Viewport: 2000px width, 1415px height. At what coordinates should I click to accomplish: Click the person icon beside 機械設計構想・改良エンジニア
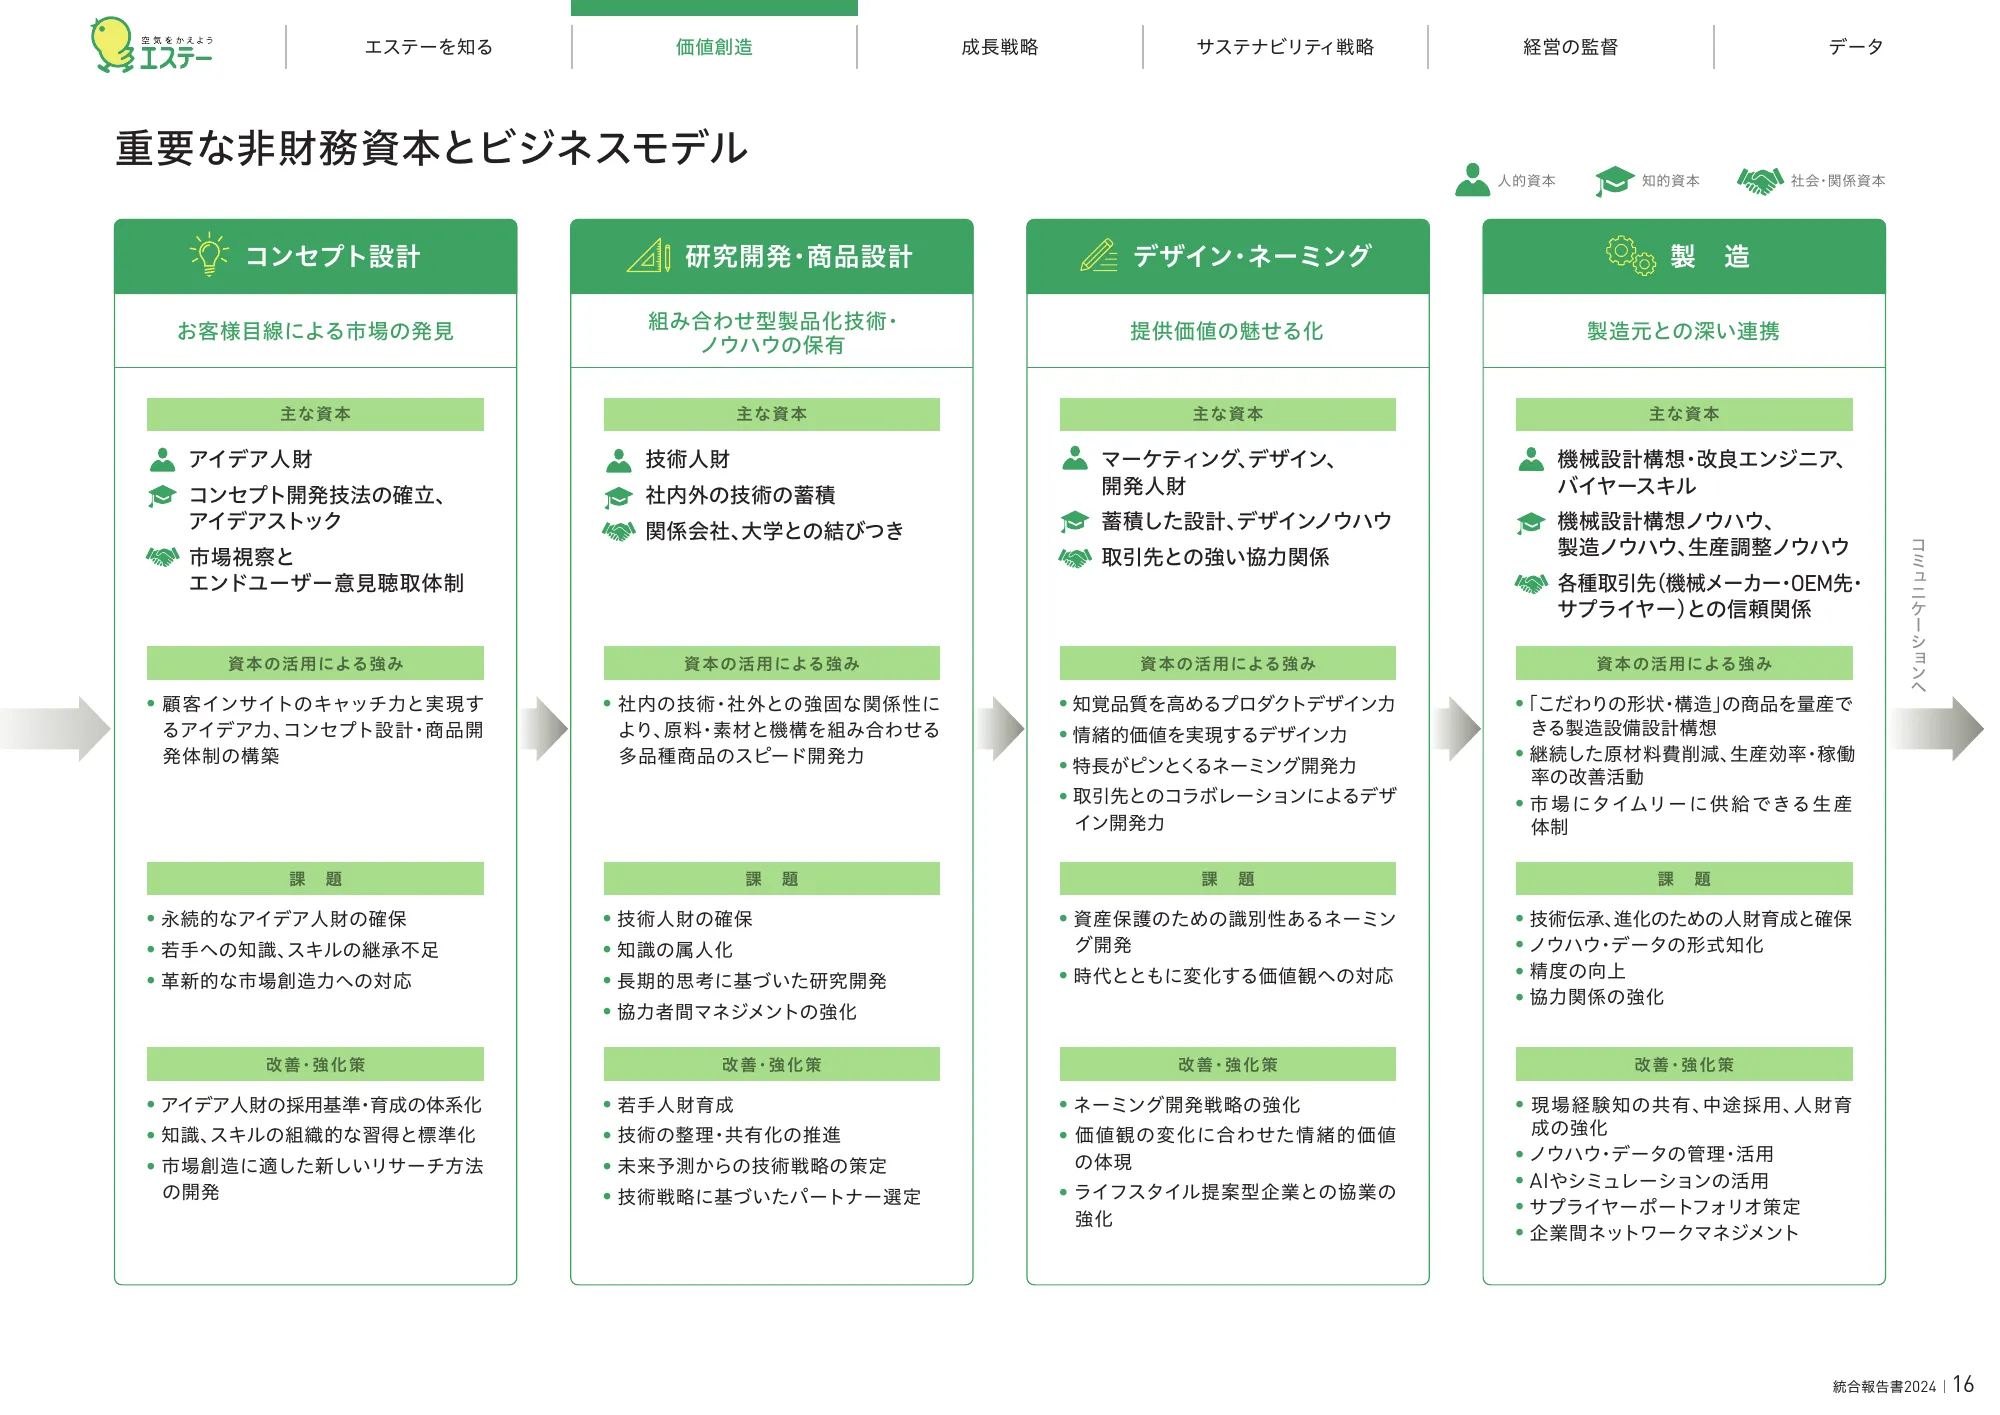click(x=1531, y=460)
